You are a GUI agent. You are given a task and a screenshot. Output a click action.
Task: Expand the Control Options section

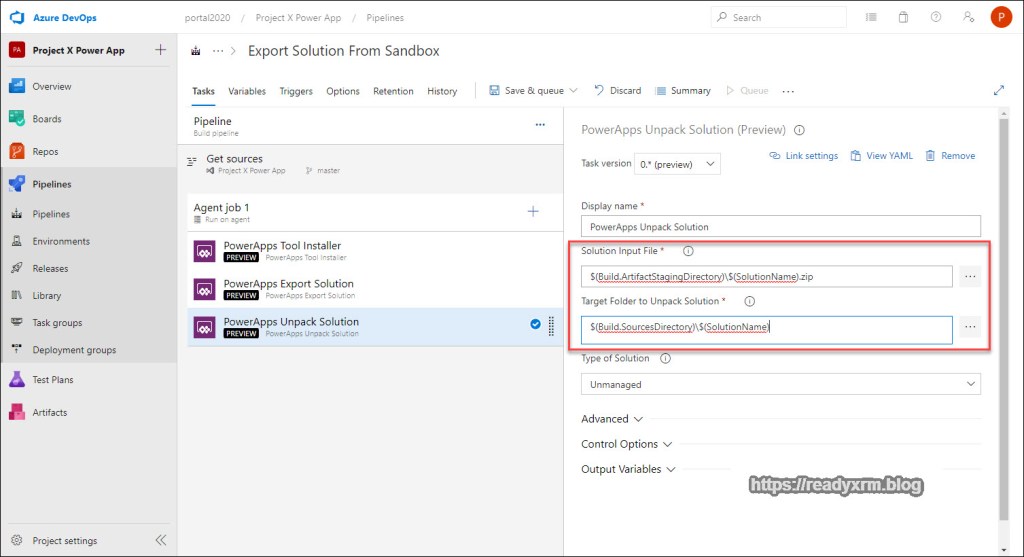(626, 444)
